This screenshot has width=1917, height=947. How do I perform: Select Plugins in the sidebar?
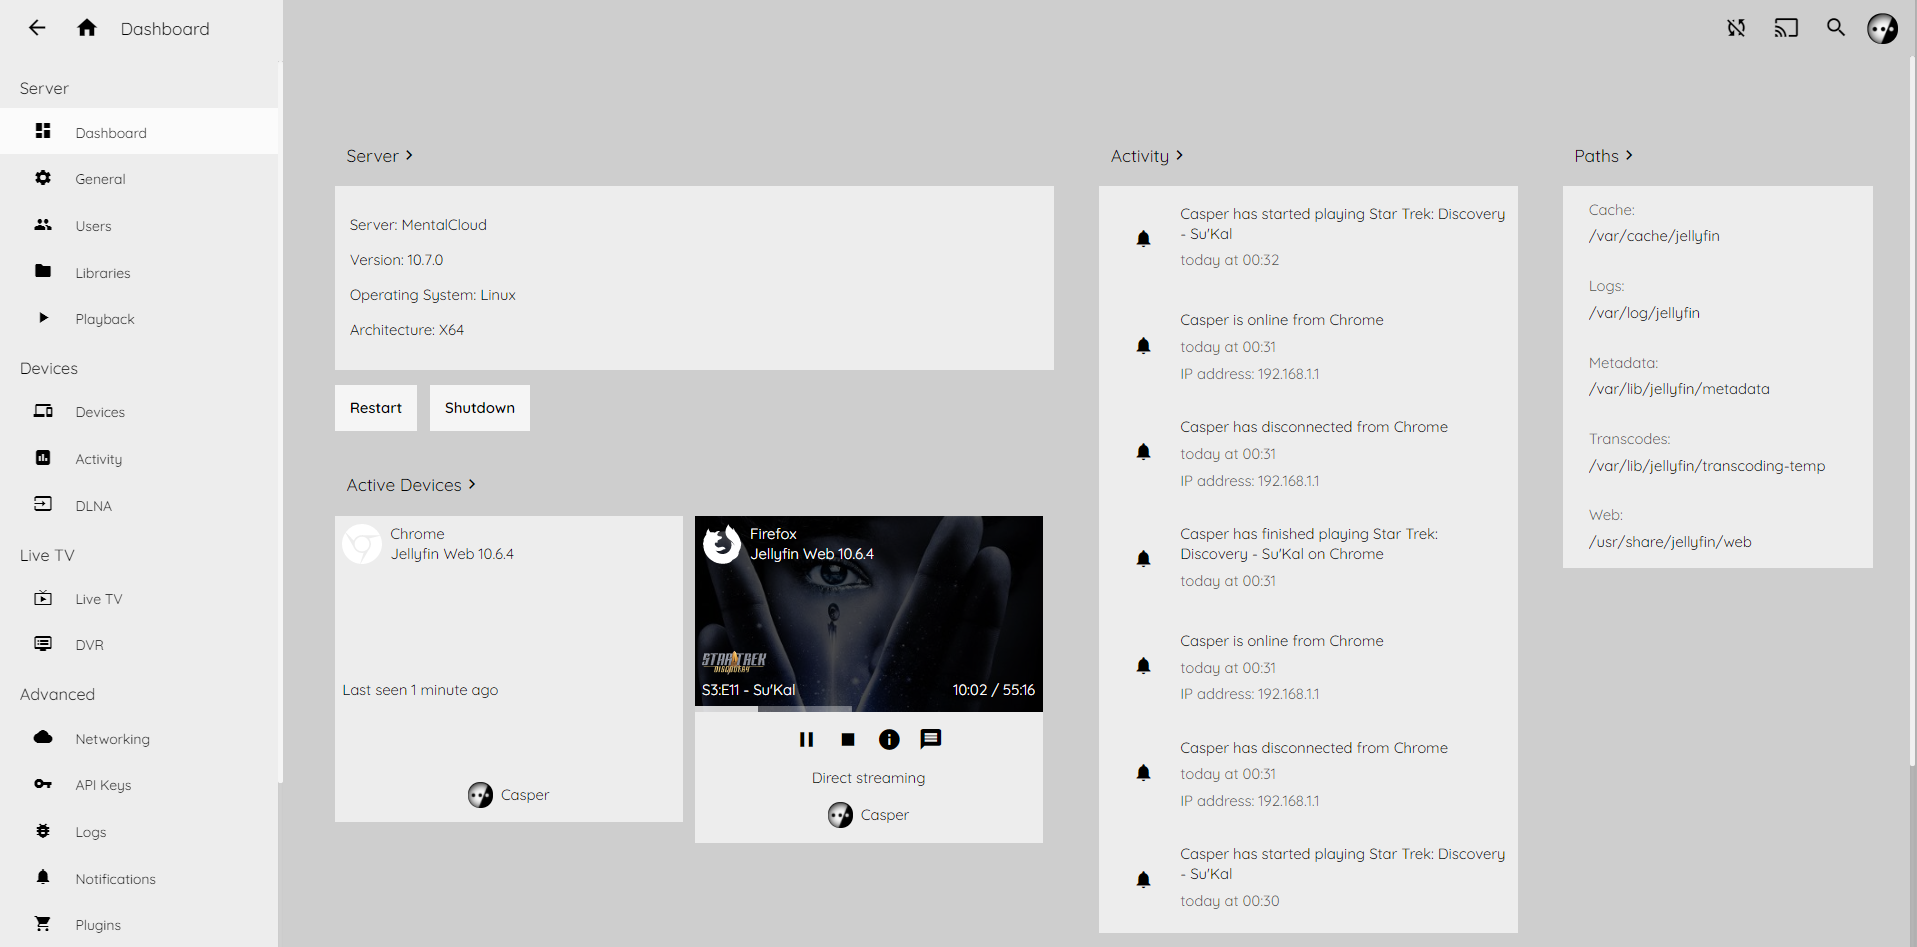98,925
